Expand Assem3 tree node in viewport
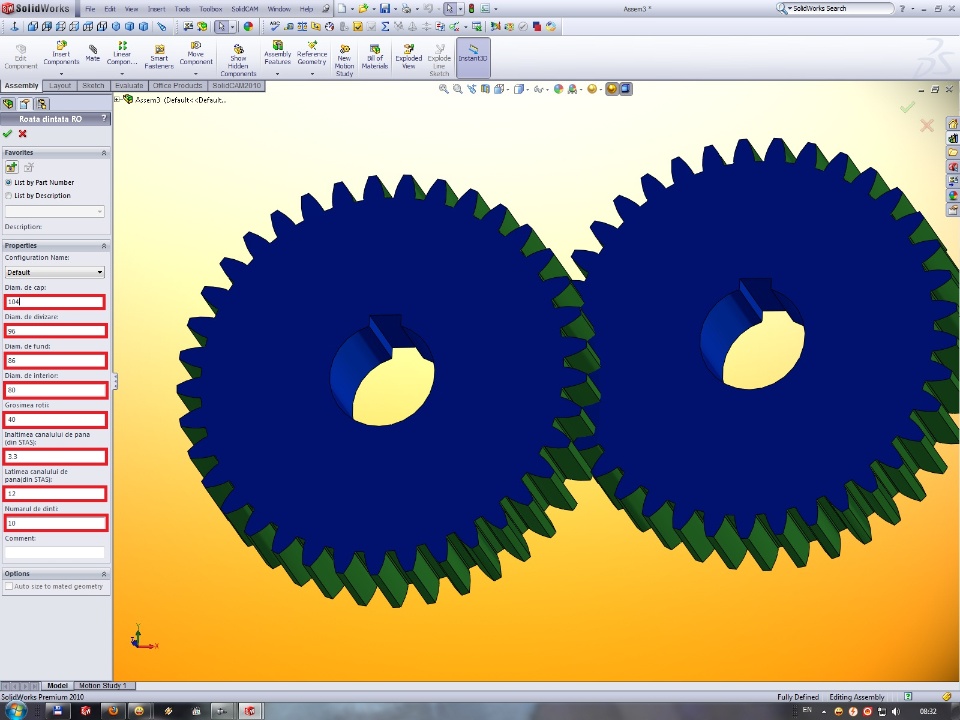The height and width of the screenshot is (720, 960). [118, 99]
